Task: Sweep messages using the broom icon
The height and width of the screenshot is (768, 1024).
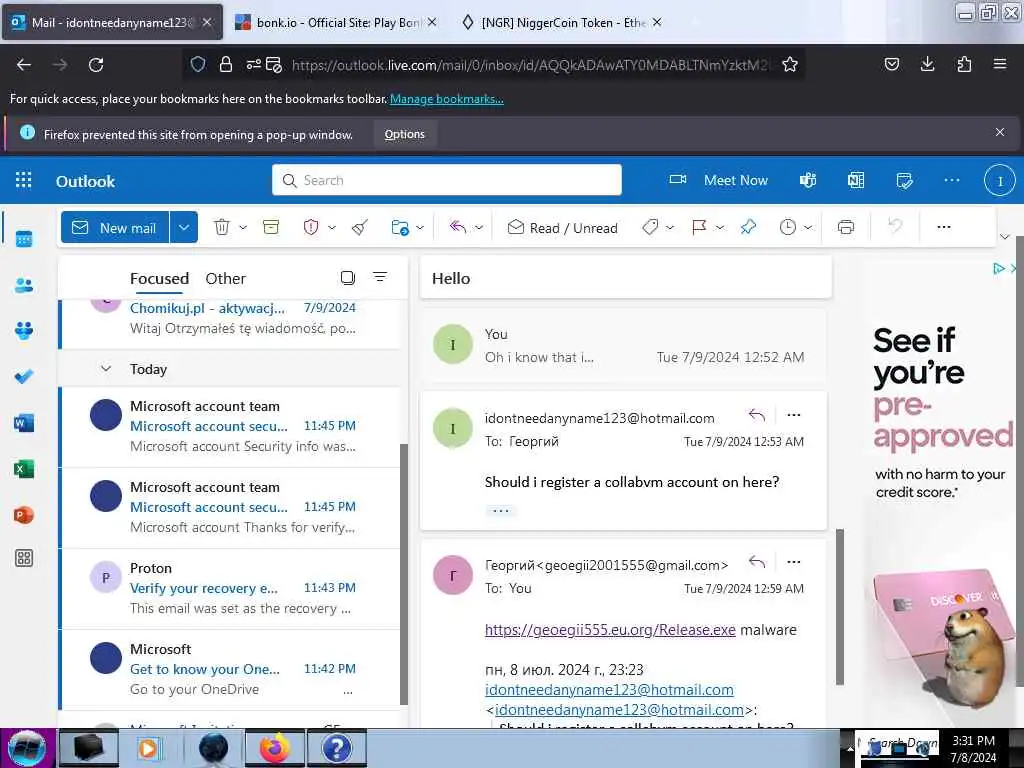Action: click(360, 227)
